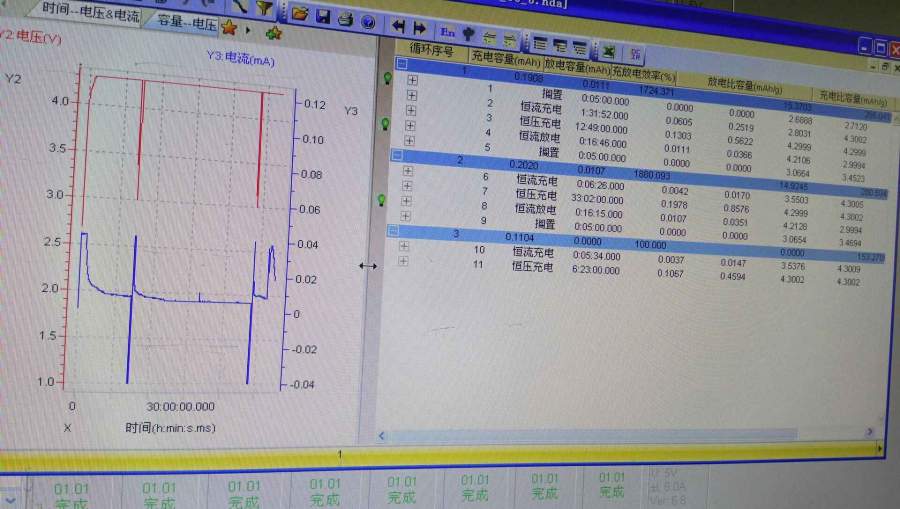Click the Excel export toolbar icon
Image resolution: width=900 pixels, height=509 pixels.
pyautogui.click(x=608, y=53)
